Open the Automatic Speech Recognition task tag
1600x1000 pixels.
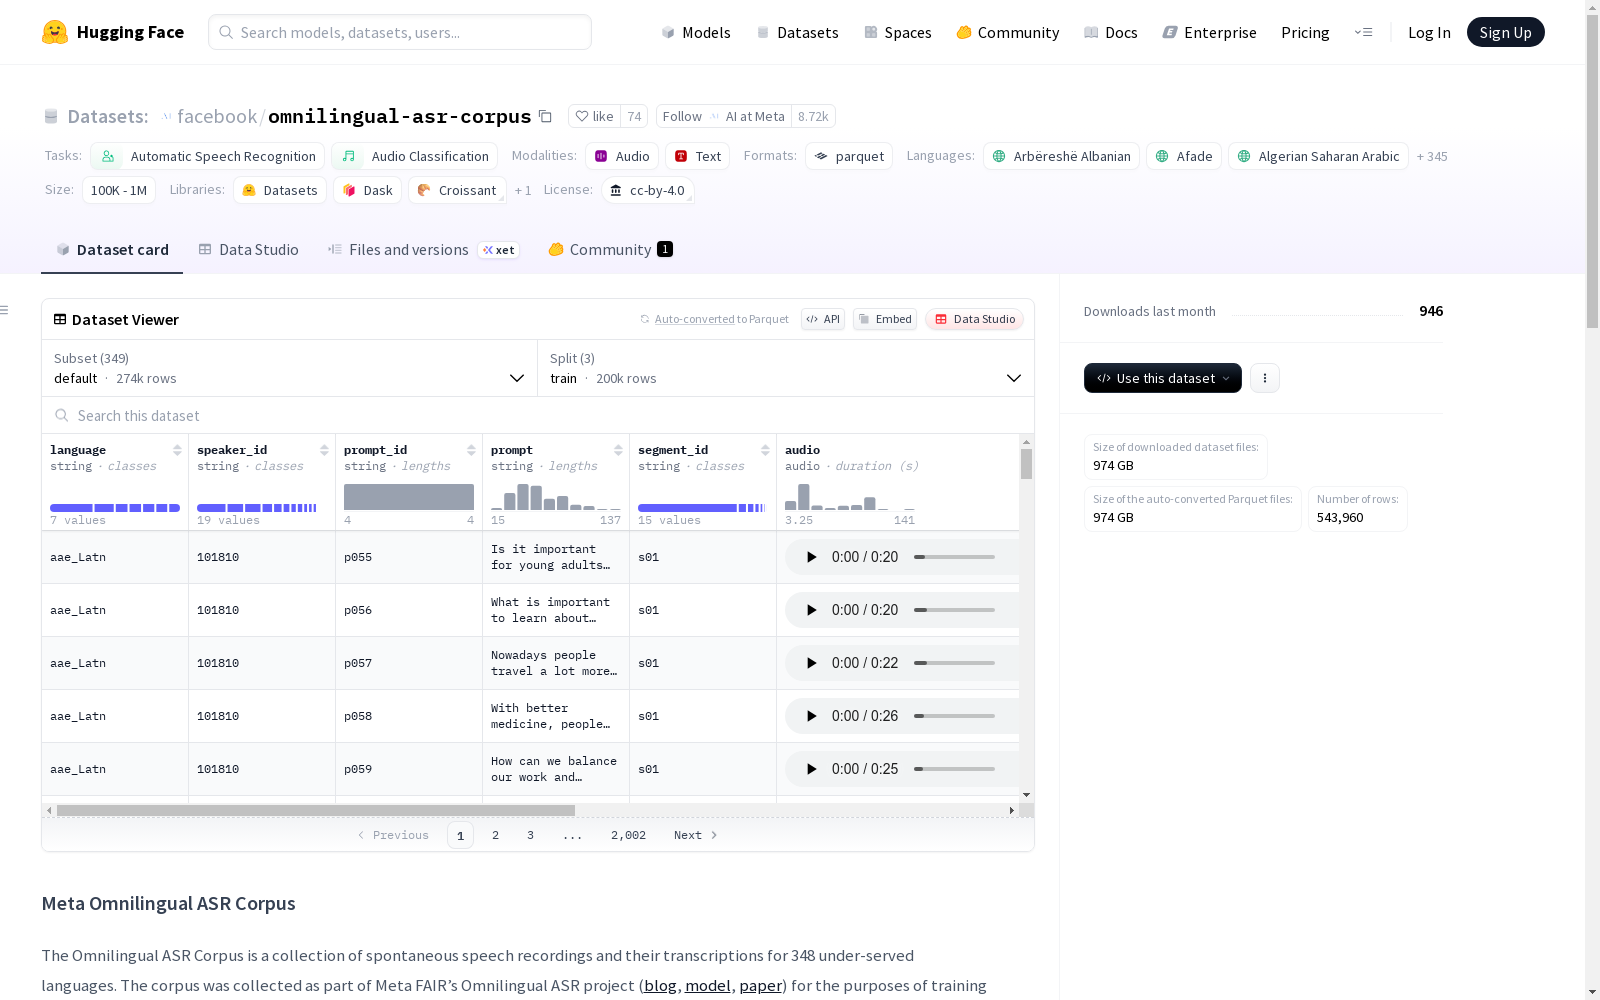(208, 156)
